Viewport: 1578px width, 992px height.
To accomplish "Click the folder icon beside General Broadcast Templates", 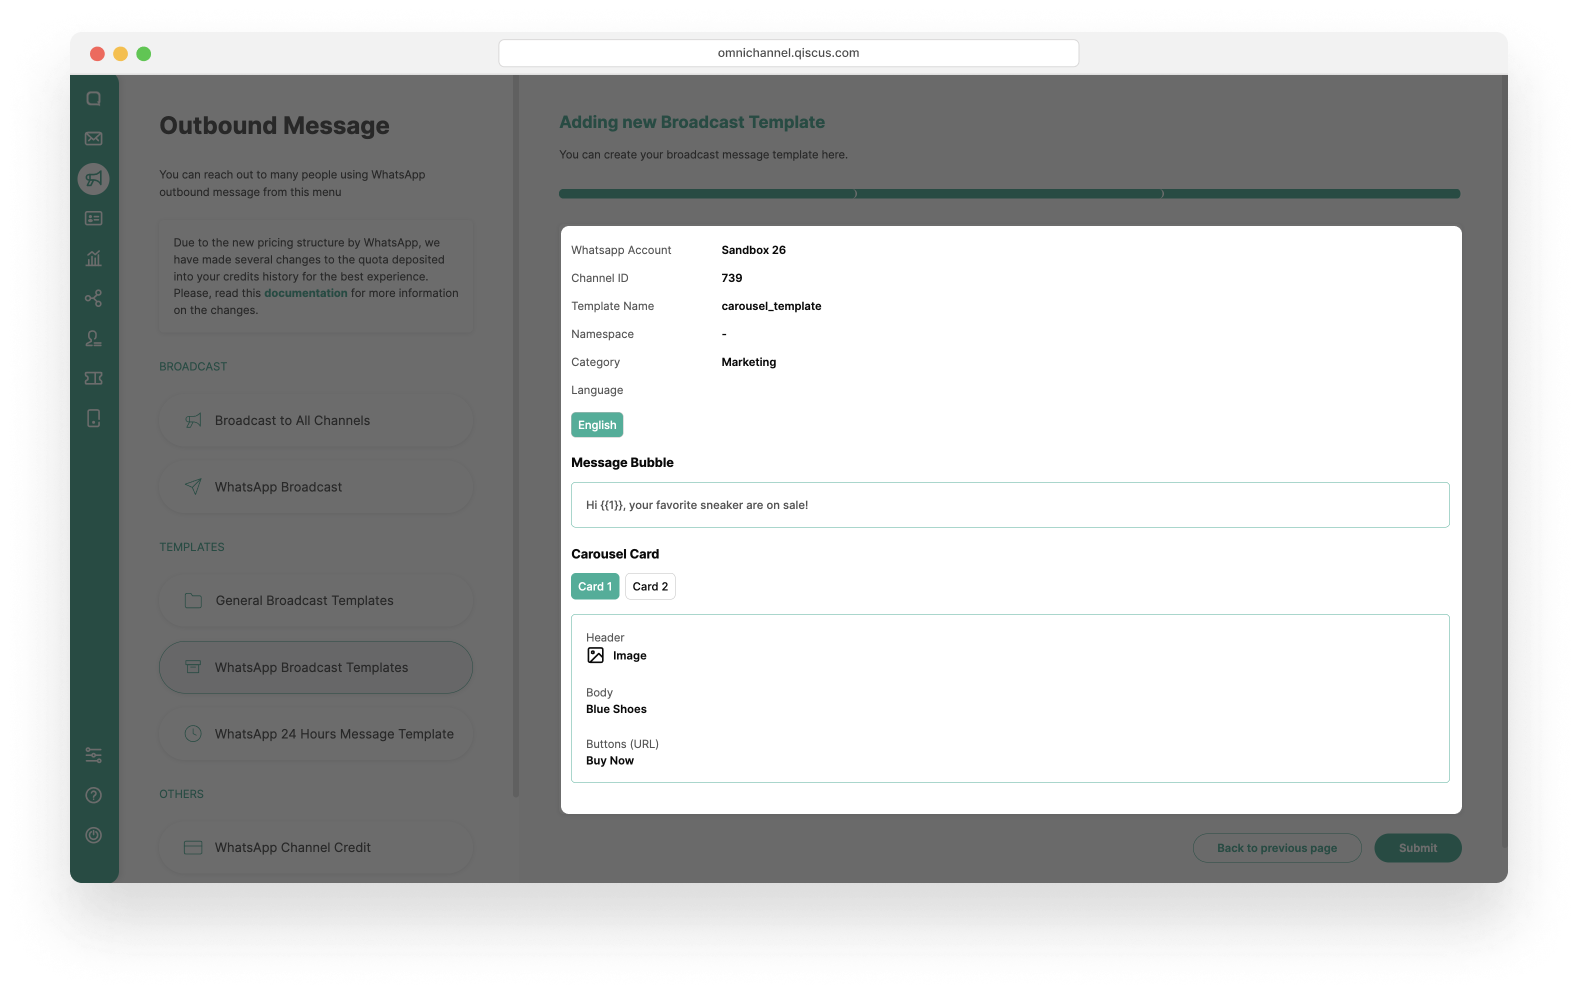I will point(194,601).
